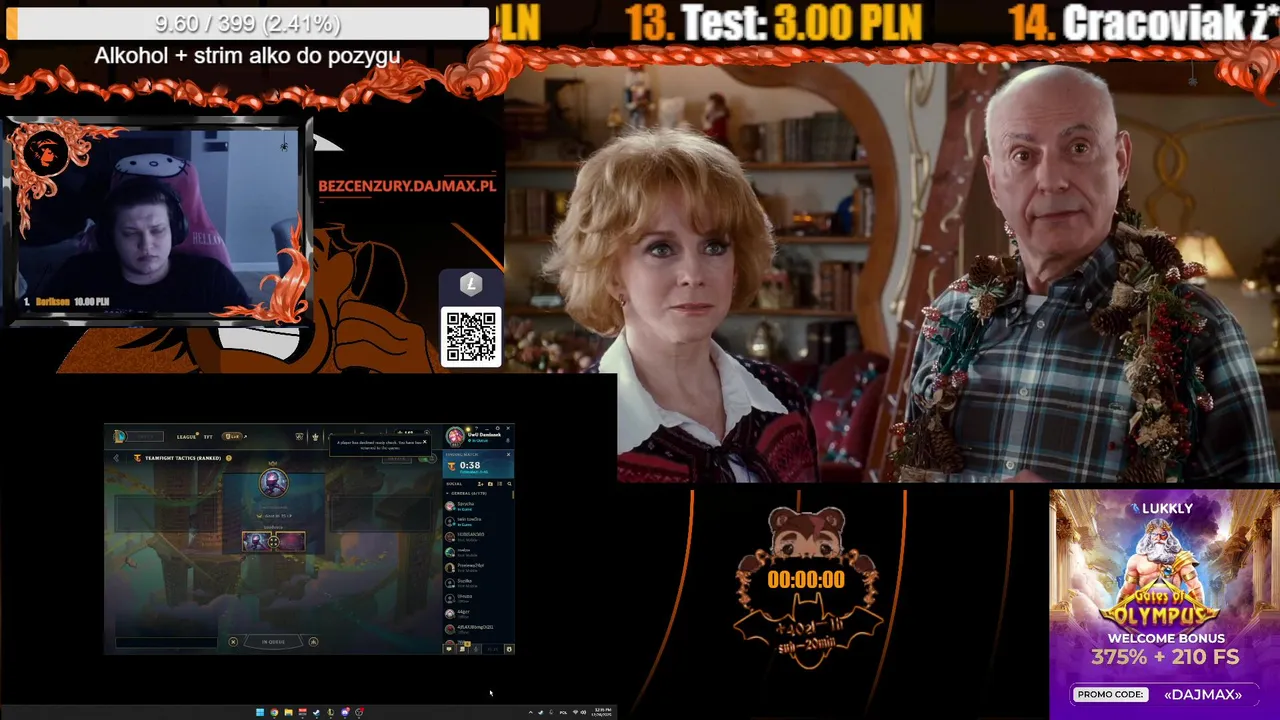
Task: Click the League client logo icon
Action: [x=119, y=437]
